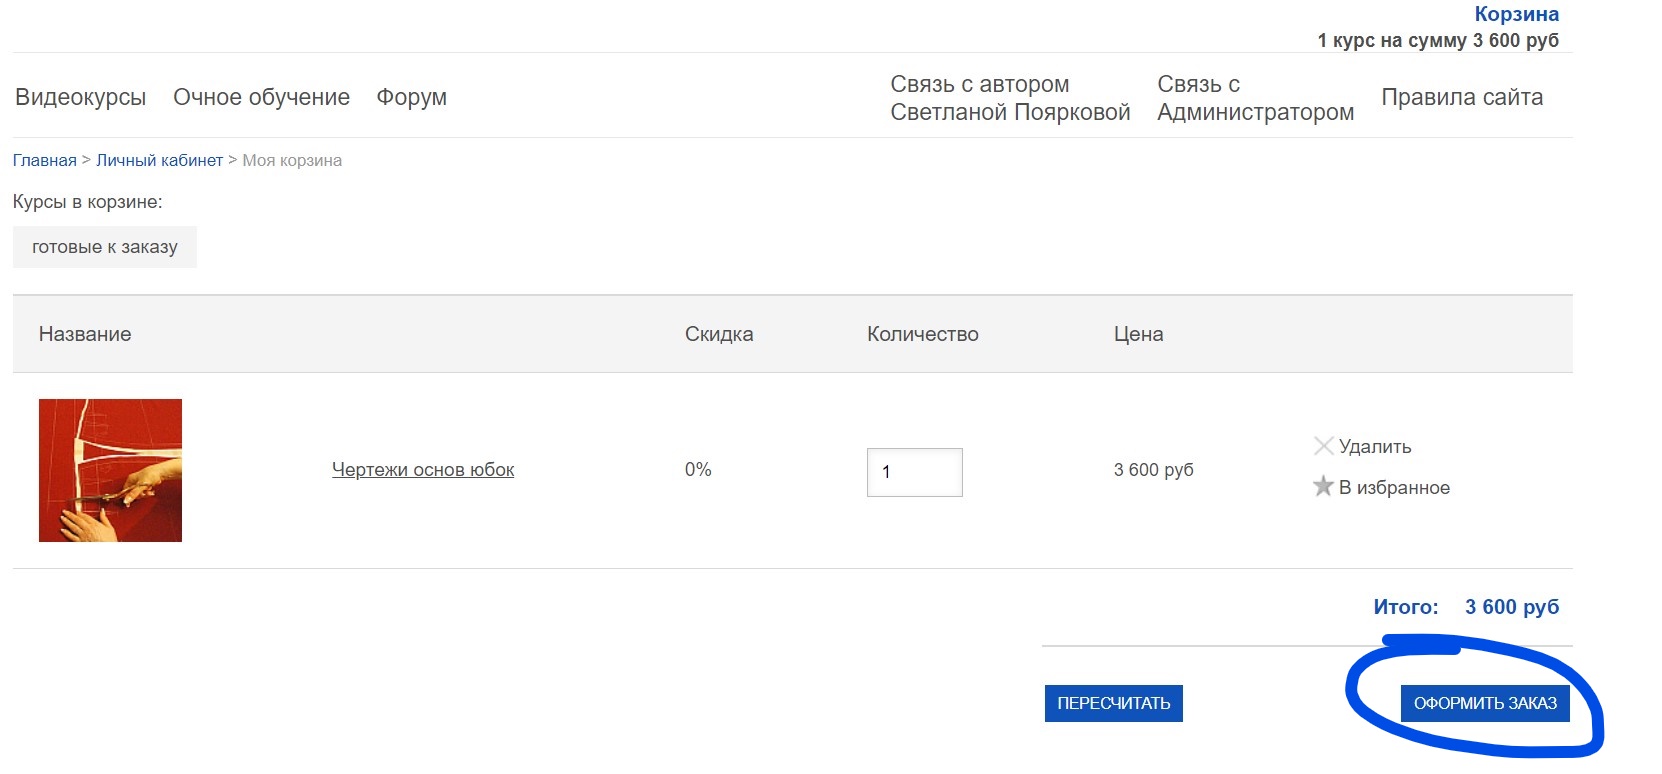Open Связь с Администратором
Screen dimensions: 1662x774
1255,98
